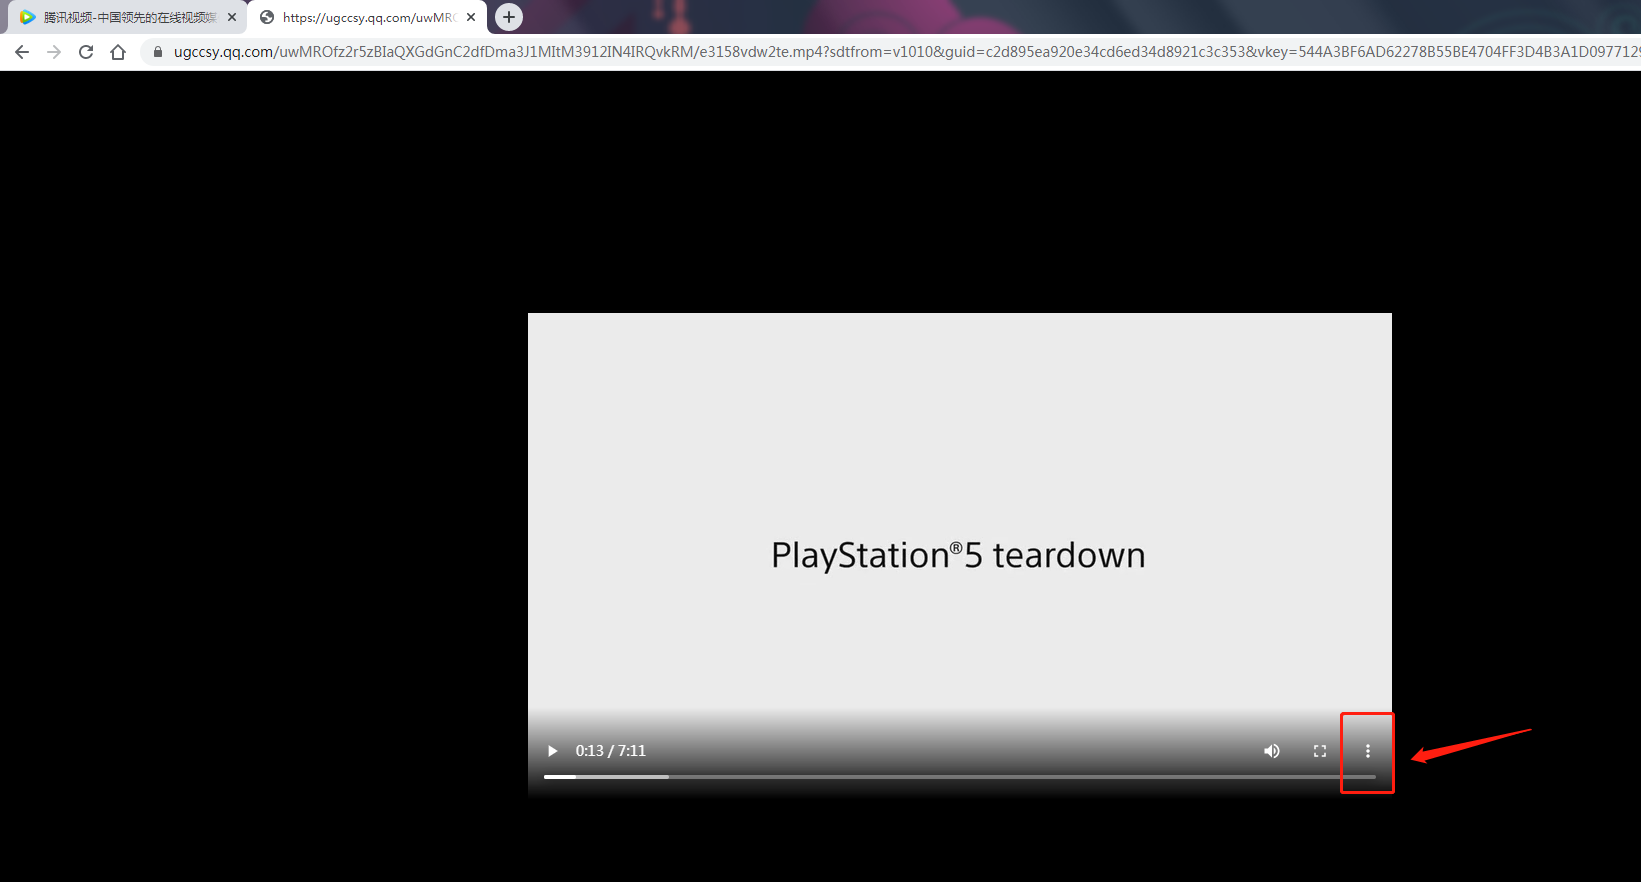Screen dimensions: 1641x882
Task: Open the three-dot more options menu
Action: pyautogui.click(x=1368, y=751)
